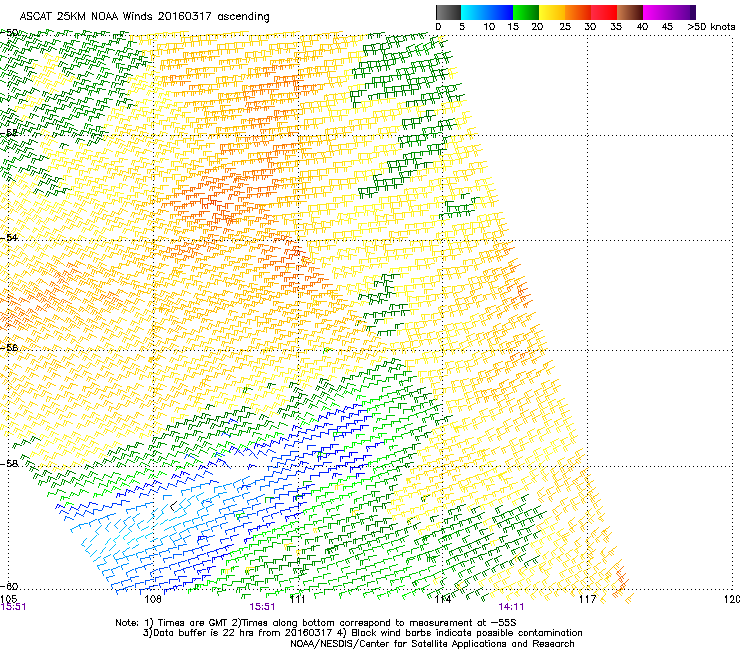Click the title "ASCAT 25KM NOAA Winds 20160317 ascending"
740x650 pixels.
tap(144, 17)
